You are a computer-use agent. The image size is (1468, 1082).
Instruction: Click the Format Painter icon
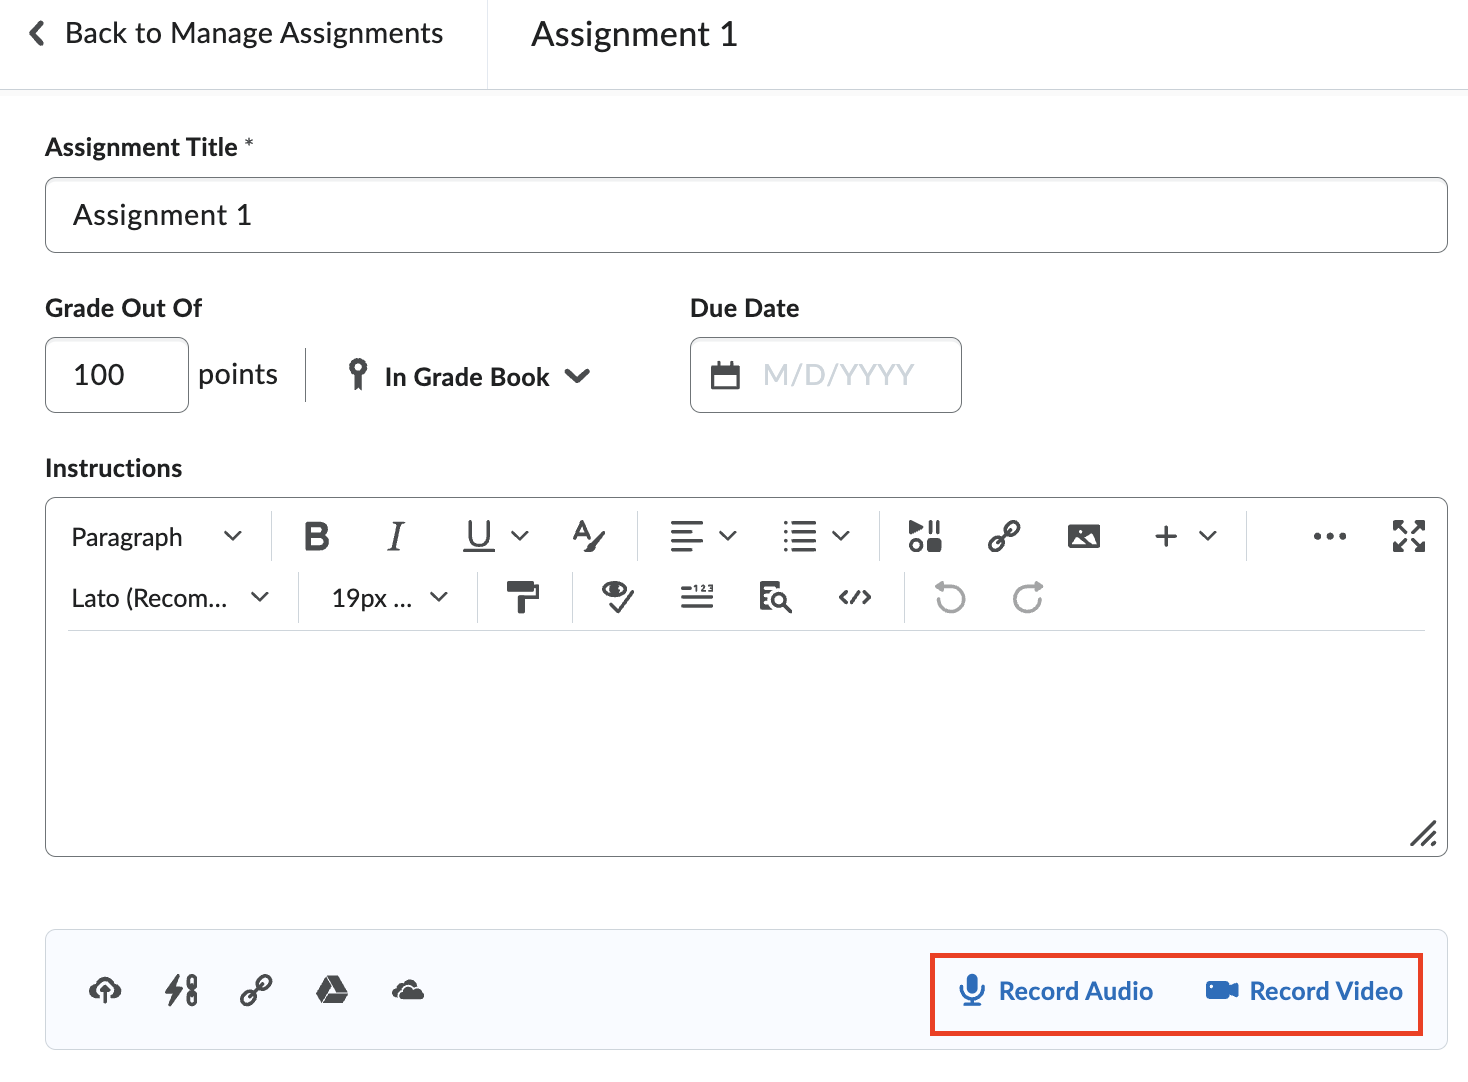[x=522, y=597]
